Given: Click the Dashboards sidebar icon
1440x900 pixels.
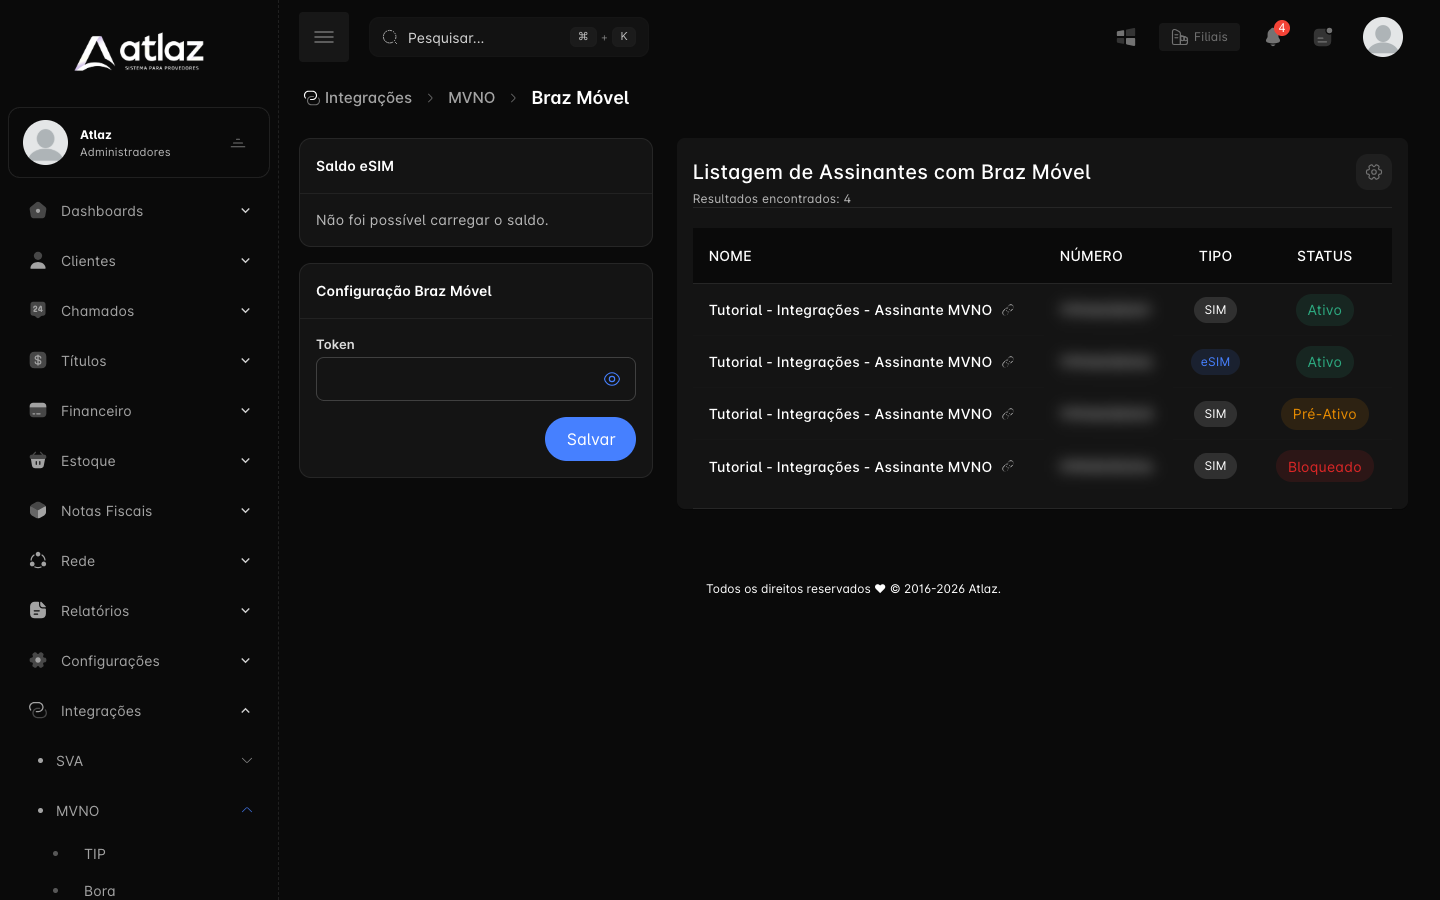Looking at the screenshot, I should click(38, 210).
